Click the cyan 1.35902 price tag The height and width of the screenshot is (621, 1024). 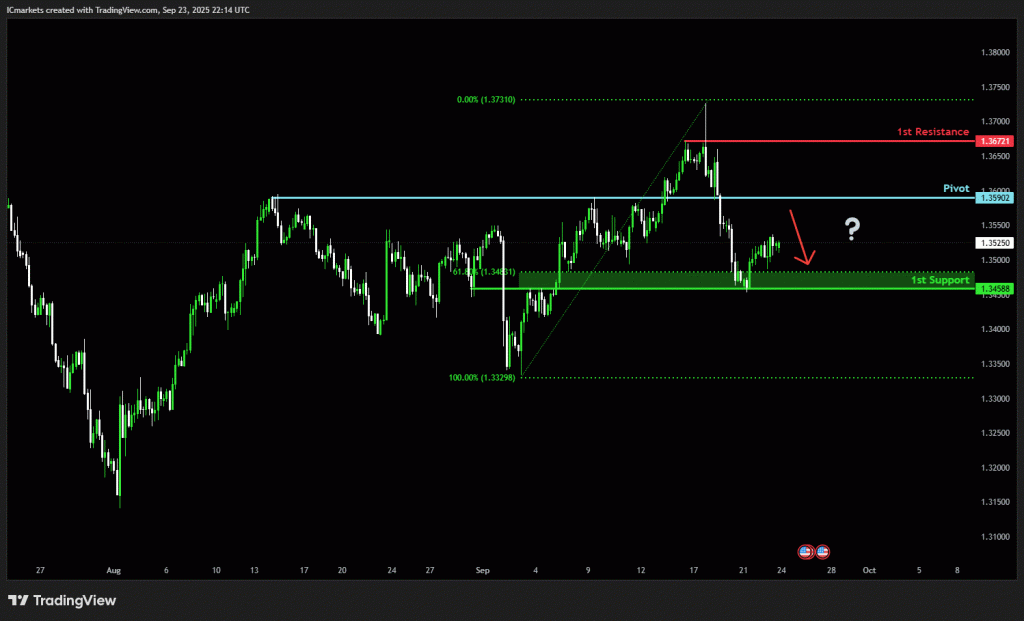(x=996, y=198)
